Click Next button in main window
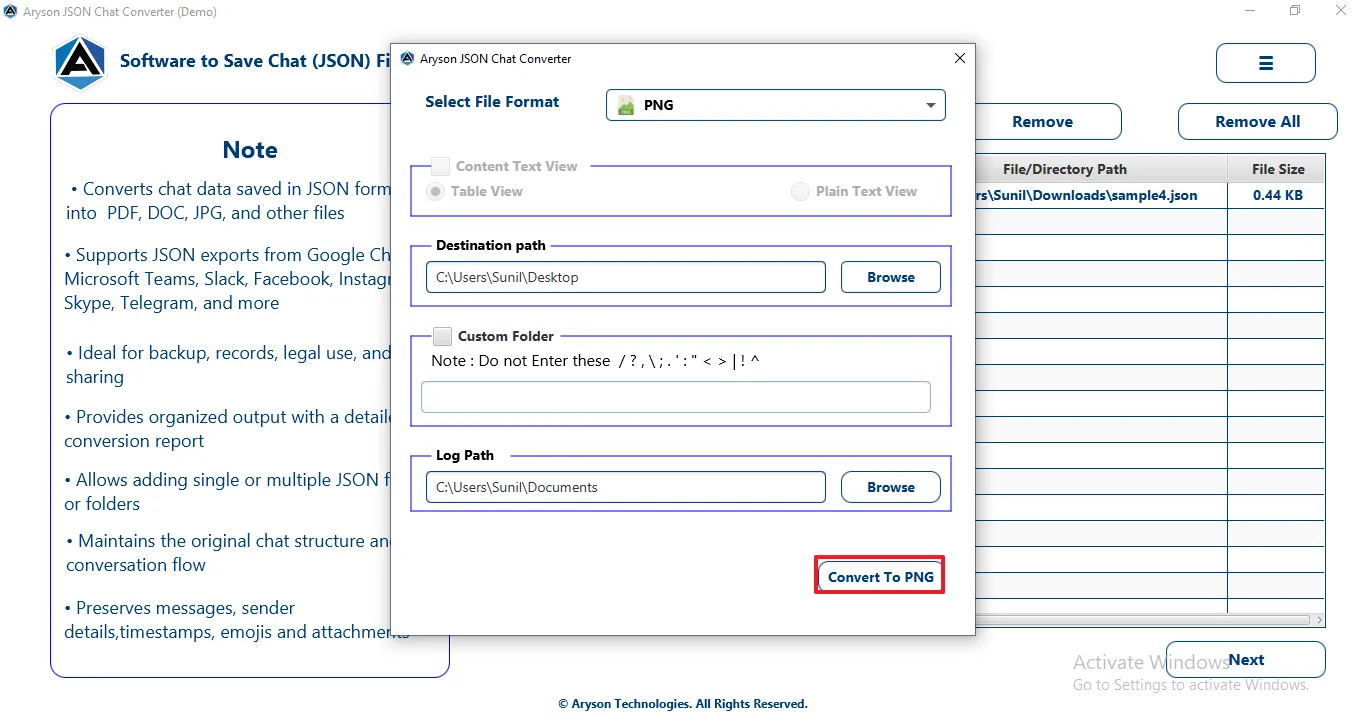Screen dimensions: 1366x728 click(1246, 660)
